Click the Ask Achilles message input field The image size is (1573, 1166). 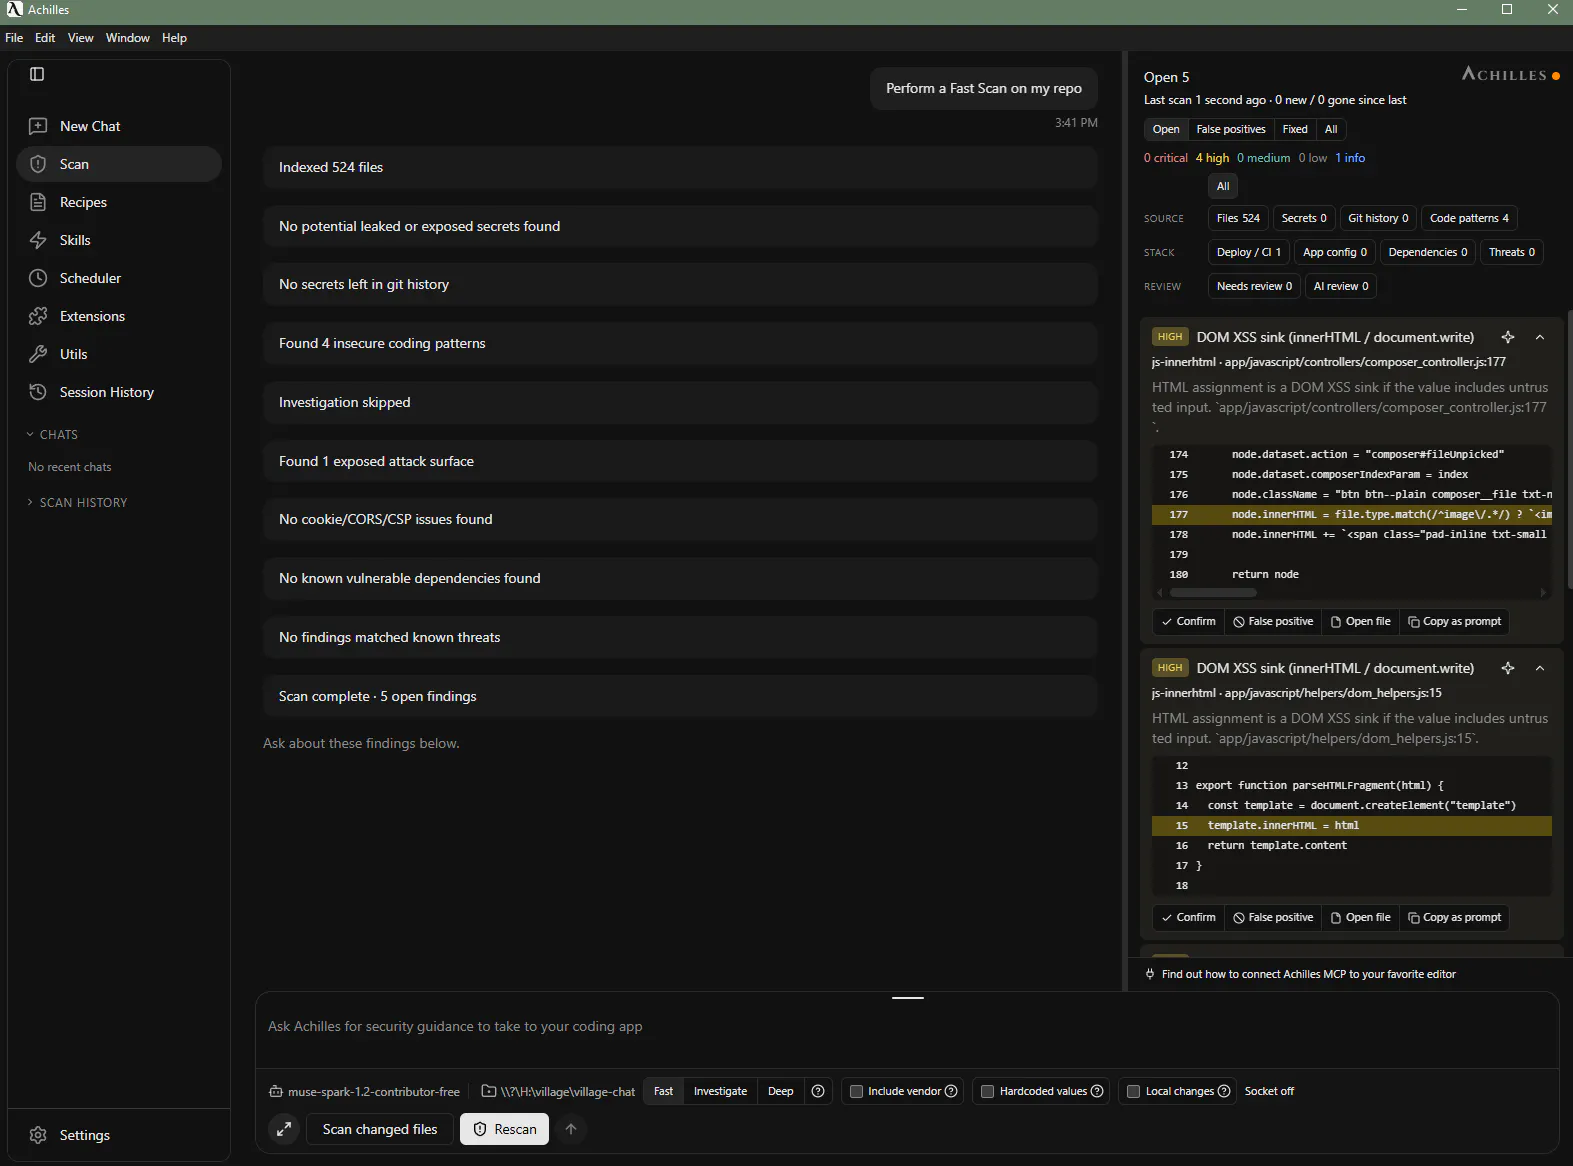point(907,1027)
